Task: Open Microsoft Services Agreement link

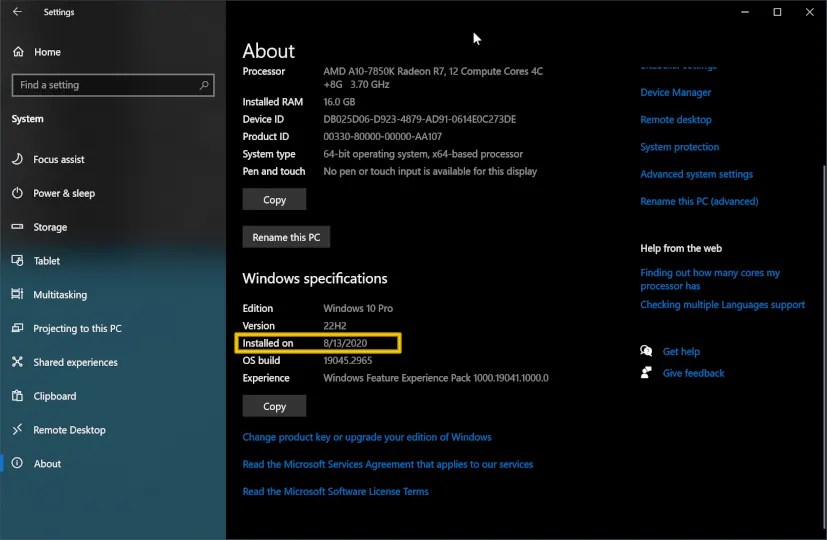Action: [x=388, y=464]
